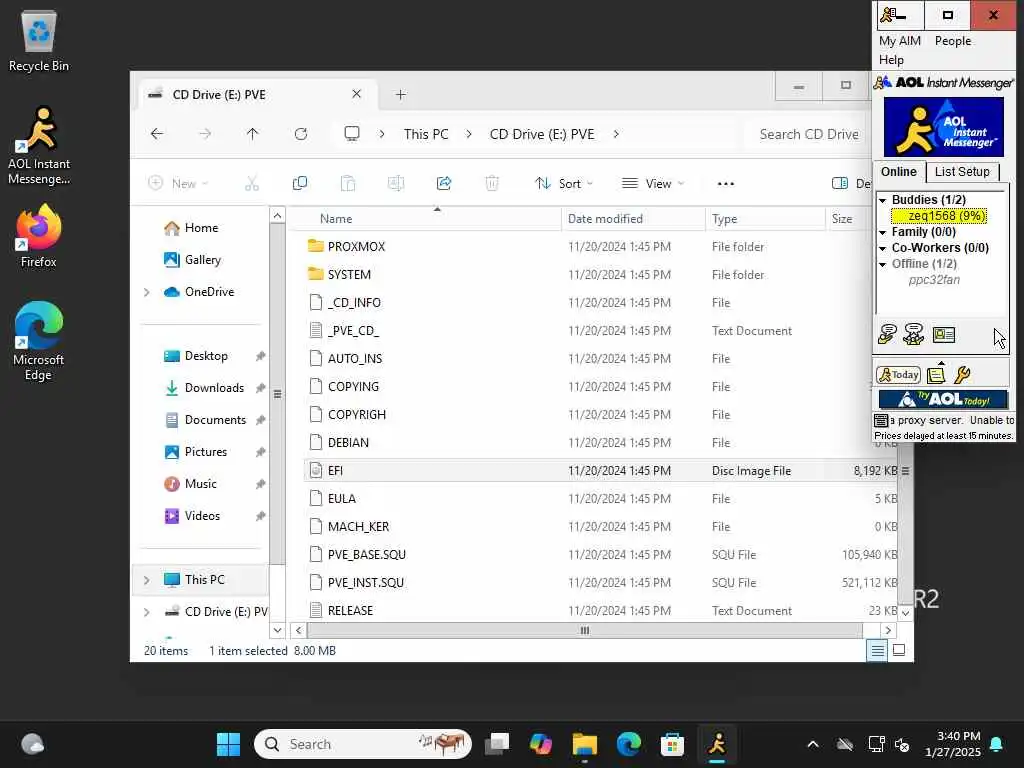The width and height of the screenshot is (1024, 768).
Task: Switch to the List Setup tab
Action: [962, 171]
